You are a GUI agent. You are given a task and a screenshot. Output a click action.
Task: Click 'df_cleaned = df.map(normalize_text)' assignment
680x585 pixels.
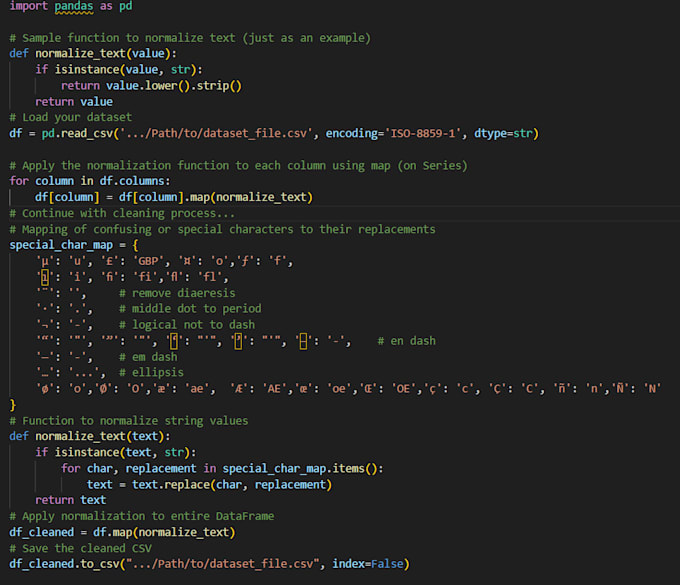point(122,532)
